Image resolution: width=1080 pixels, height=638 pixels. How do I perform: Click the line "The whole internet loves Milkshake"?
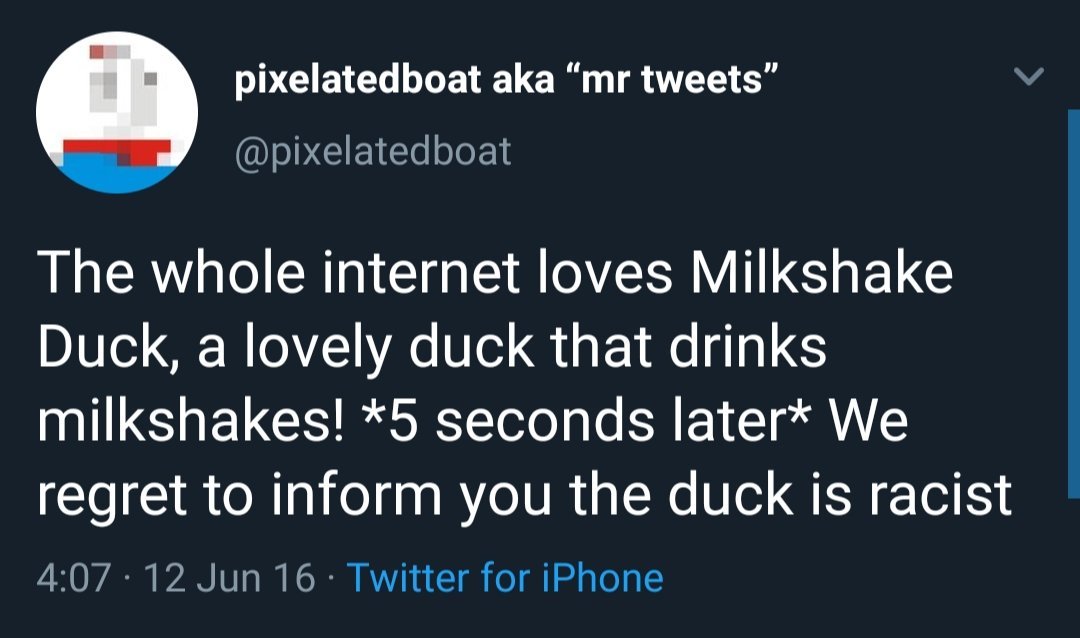[x=496, y=275]
